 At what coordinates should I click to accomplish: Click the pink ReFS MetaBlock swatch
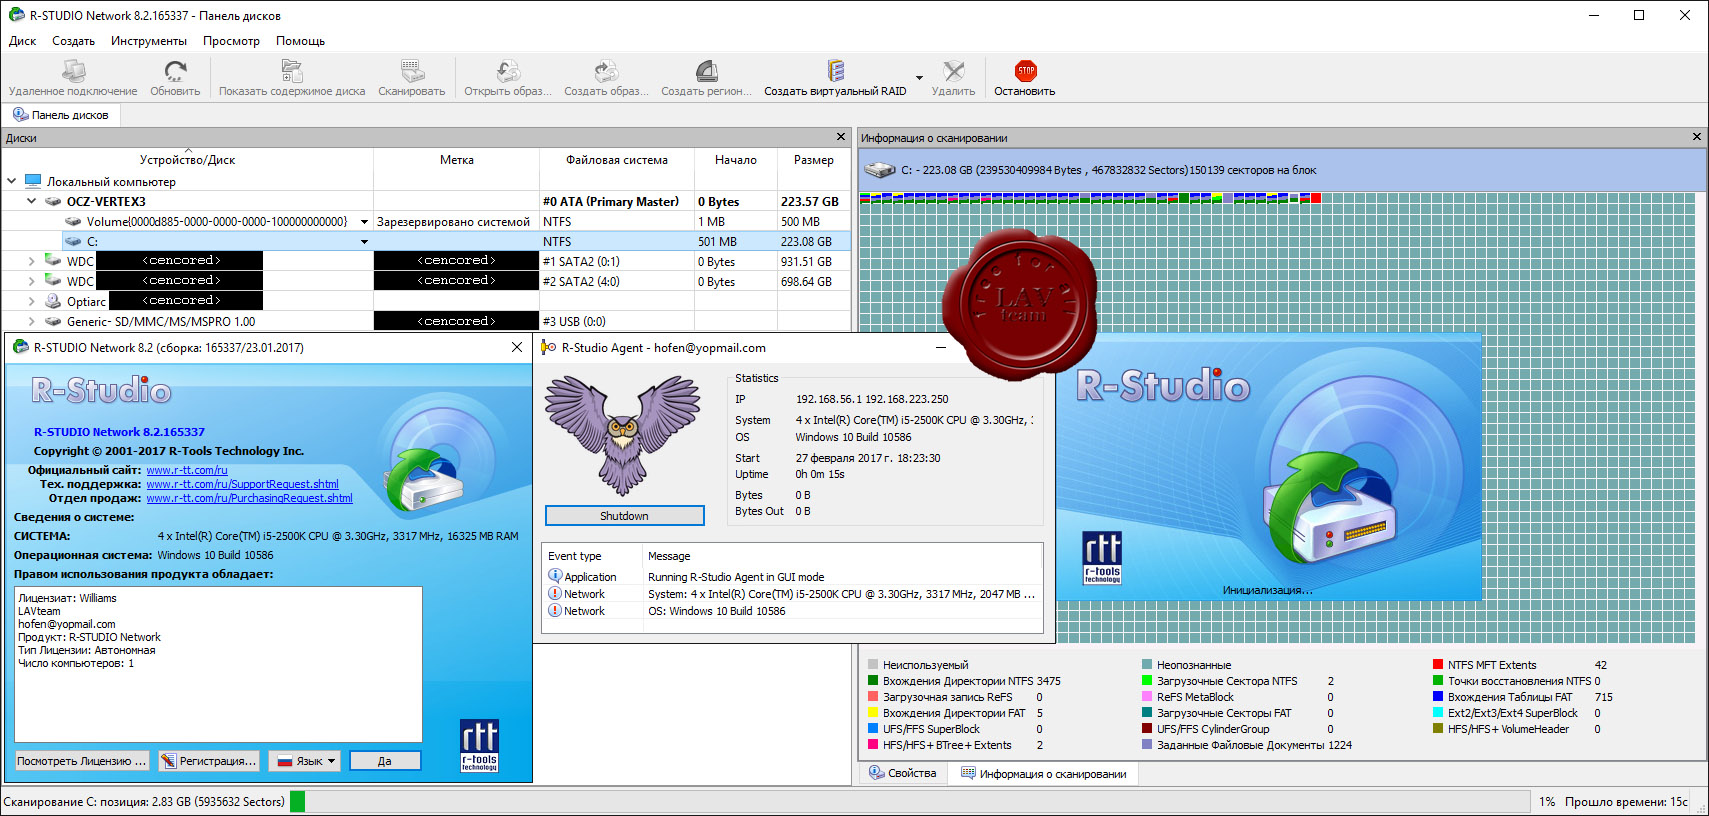click(x=1147, y=697)
